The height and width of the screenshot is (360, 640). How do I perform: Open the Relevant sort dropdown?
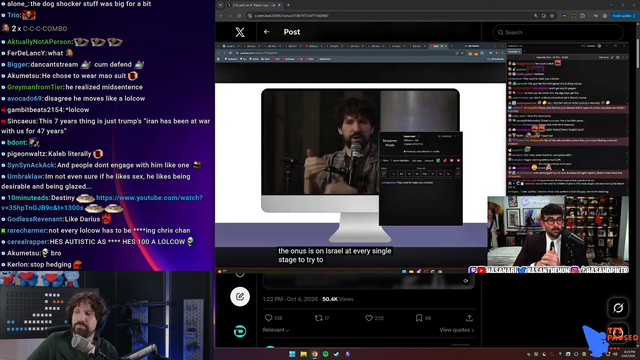click(x=276, y=330)
